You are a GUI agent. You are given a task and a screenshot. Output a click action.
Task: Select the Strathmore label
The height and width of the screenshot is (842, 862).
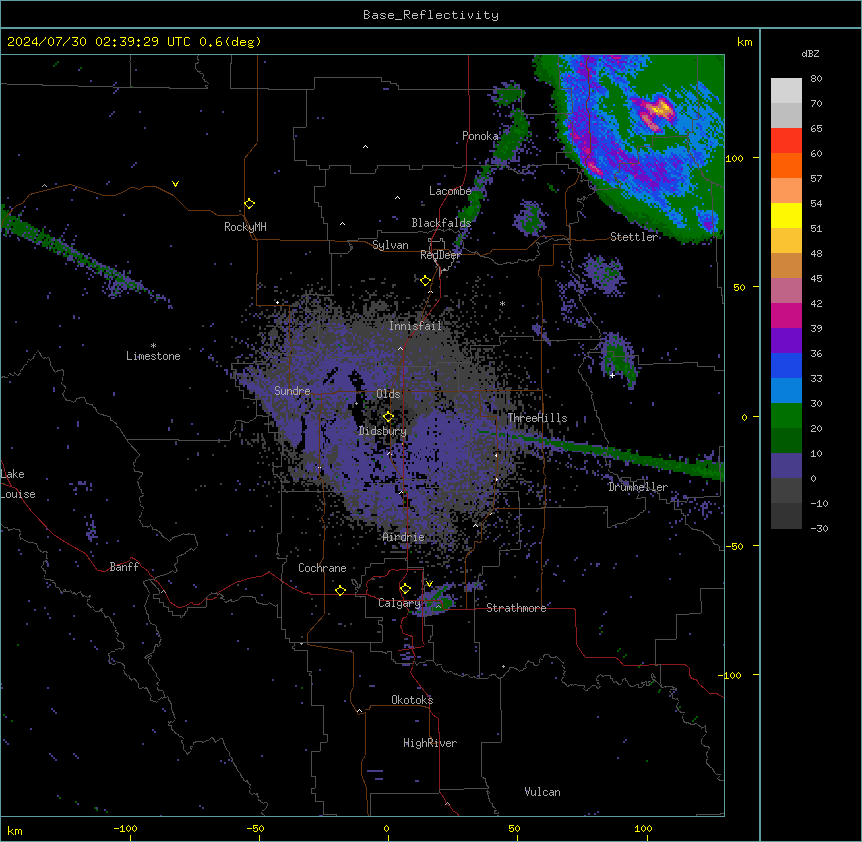[516, 608]
